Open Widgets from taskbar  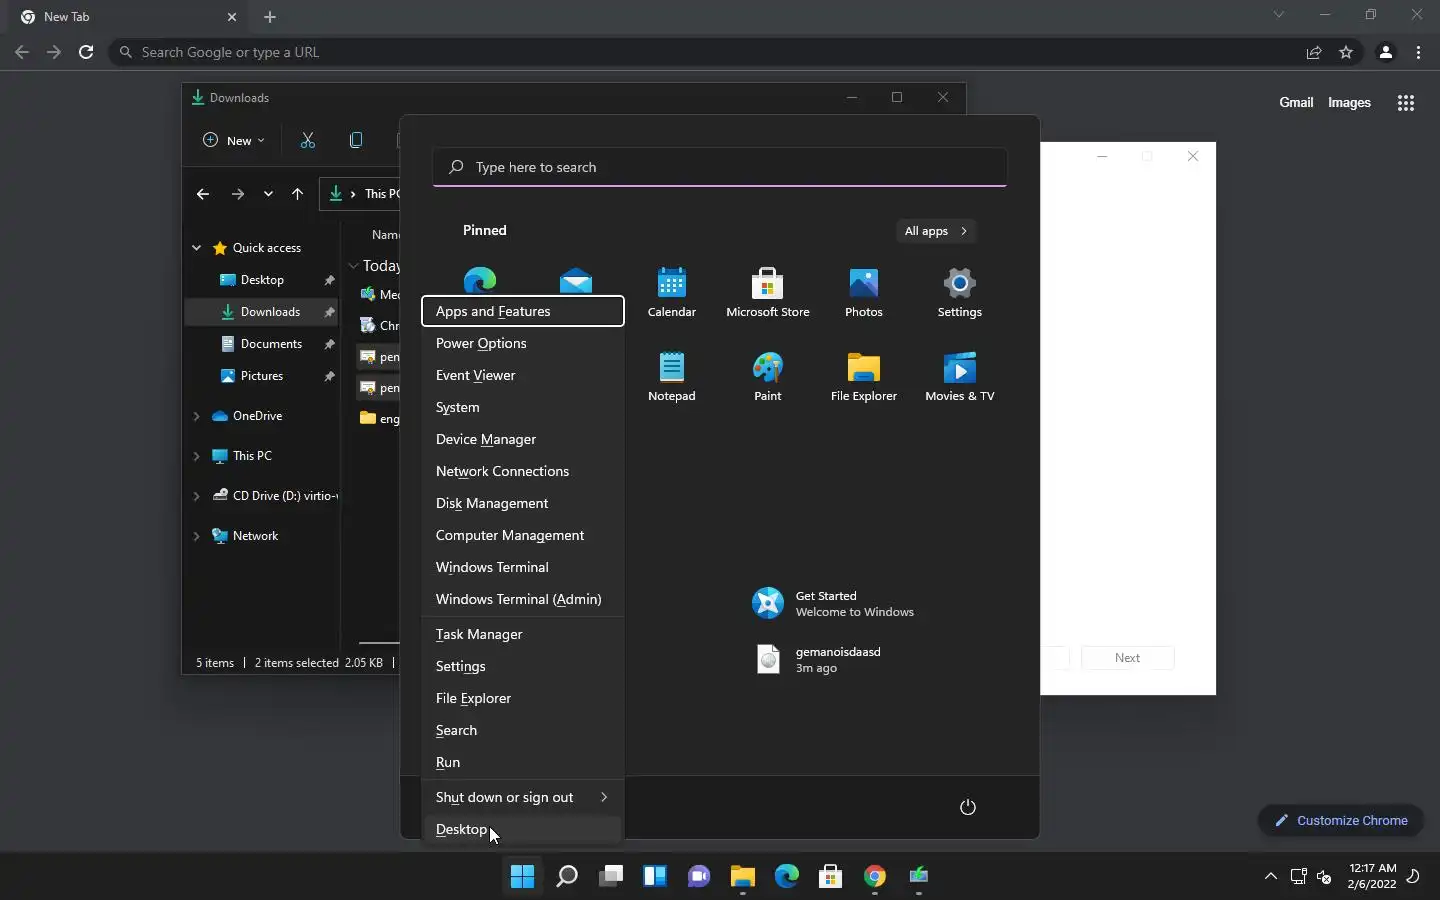655,877
